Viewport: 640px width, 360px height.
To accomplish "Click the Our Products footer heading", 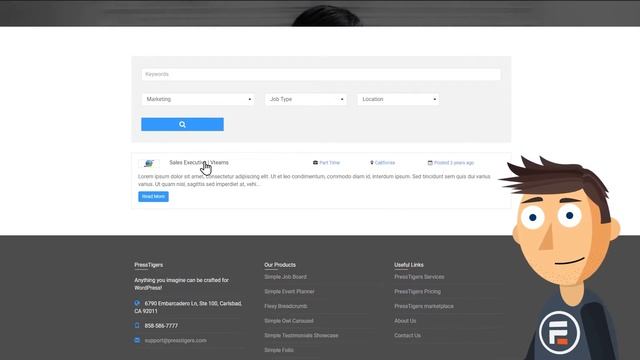I will (280, 265).
